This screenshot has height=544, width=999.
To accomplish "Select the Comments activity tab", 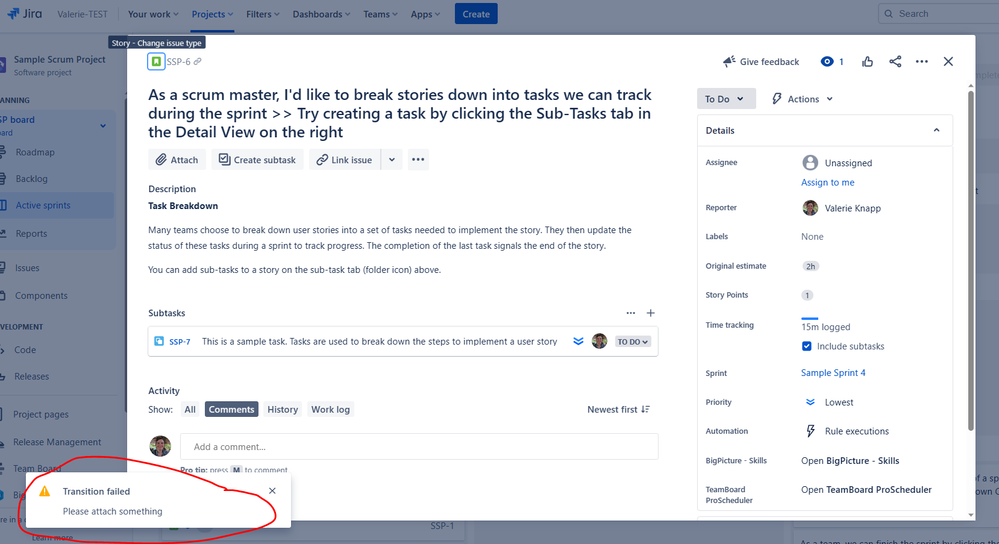I will click(231, 410).
